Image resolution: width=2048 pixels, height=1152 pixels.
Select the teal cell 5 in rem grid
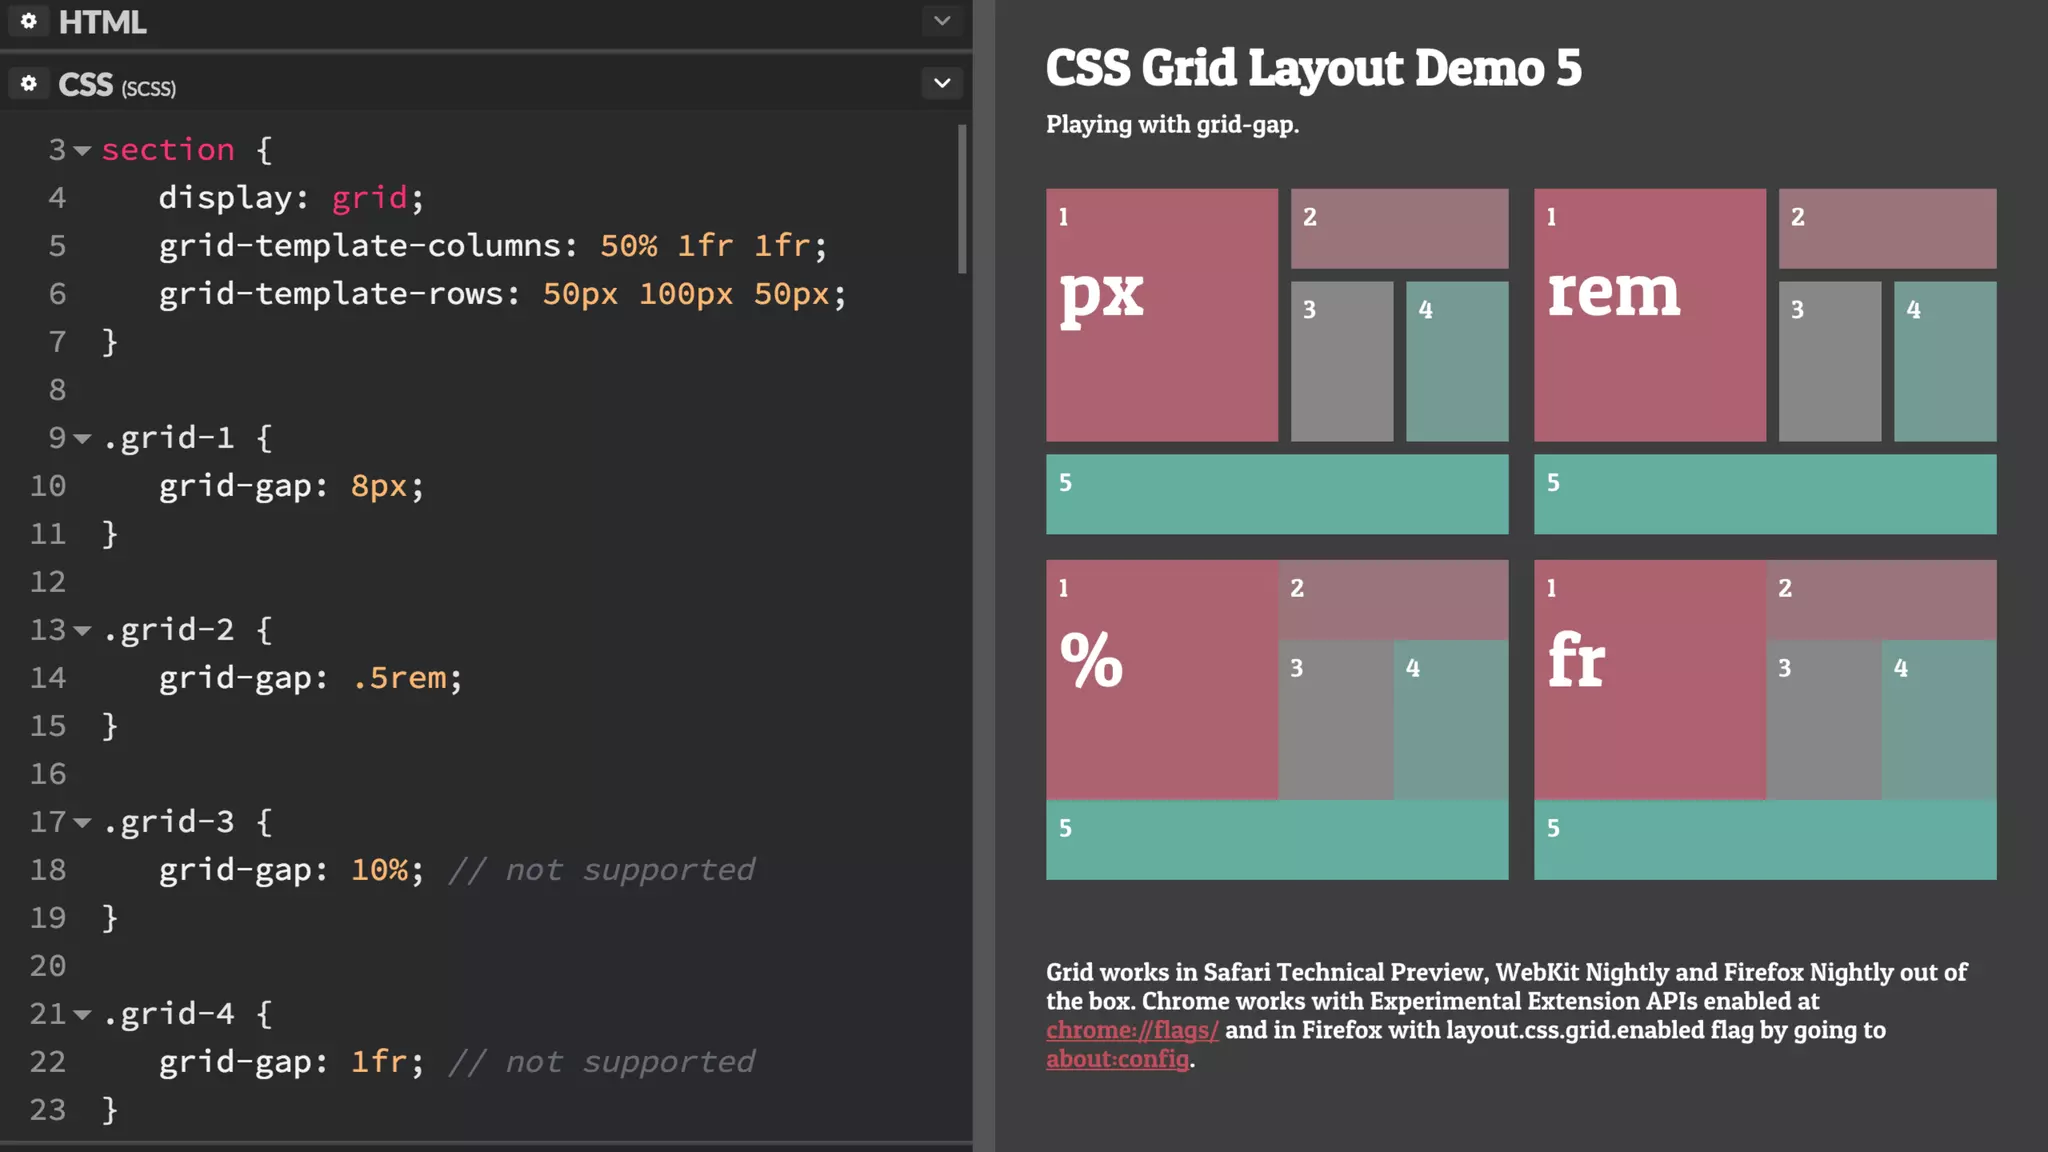tap(1764, 494)
